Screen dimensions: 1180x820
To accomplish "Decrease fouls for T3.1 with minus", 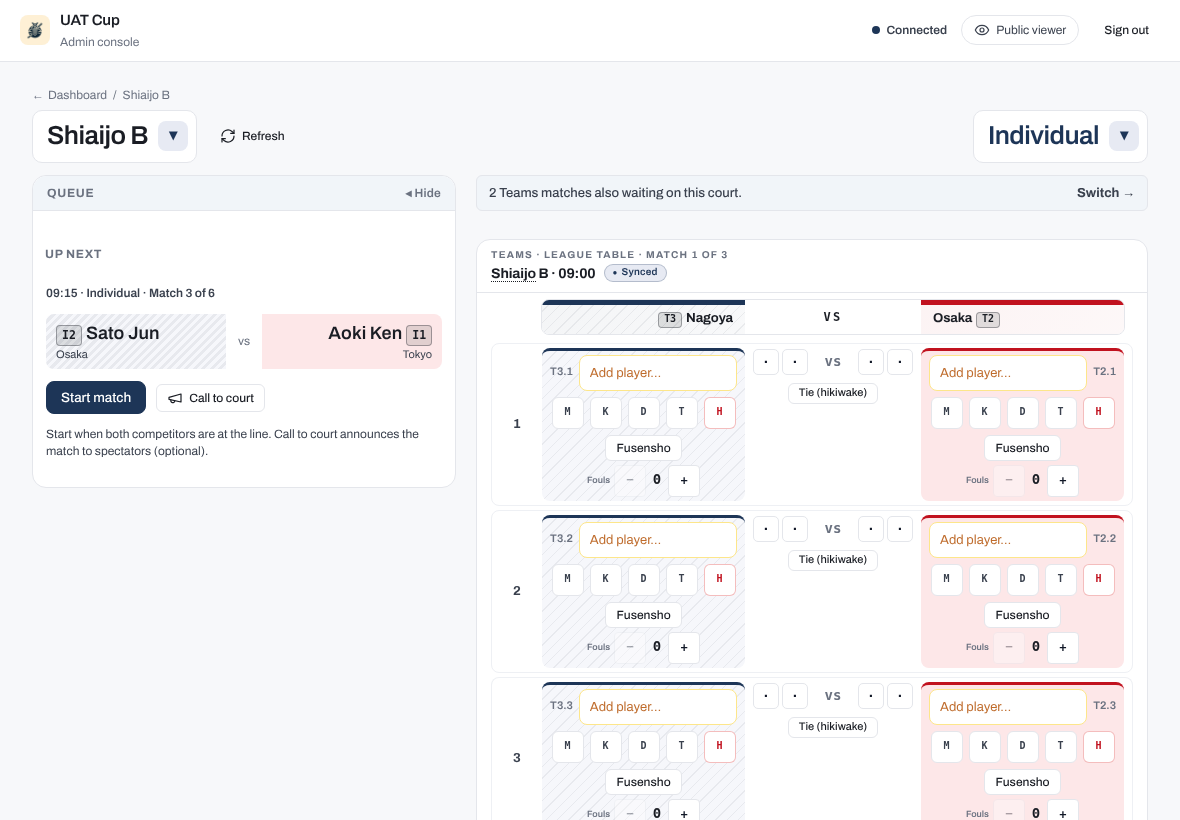I will tap(630, 480).
